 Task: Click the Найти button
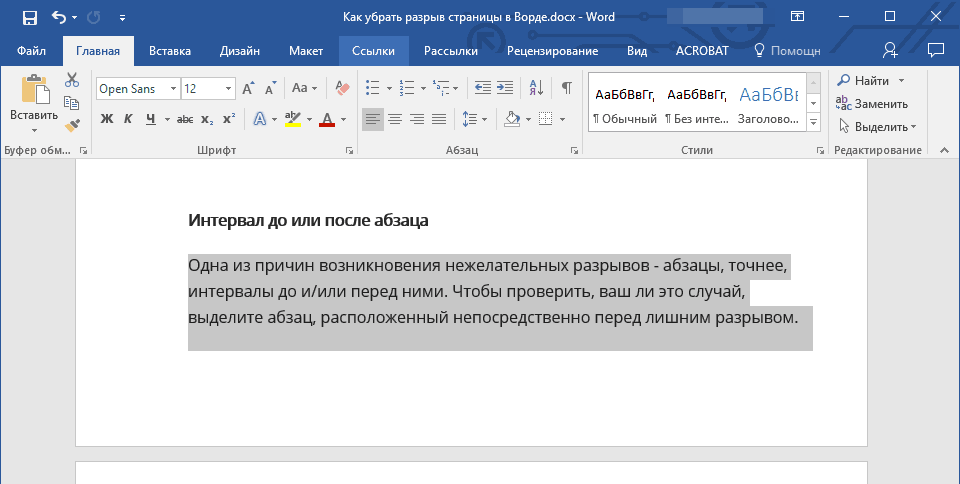(871, 80)
